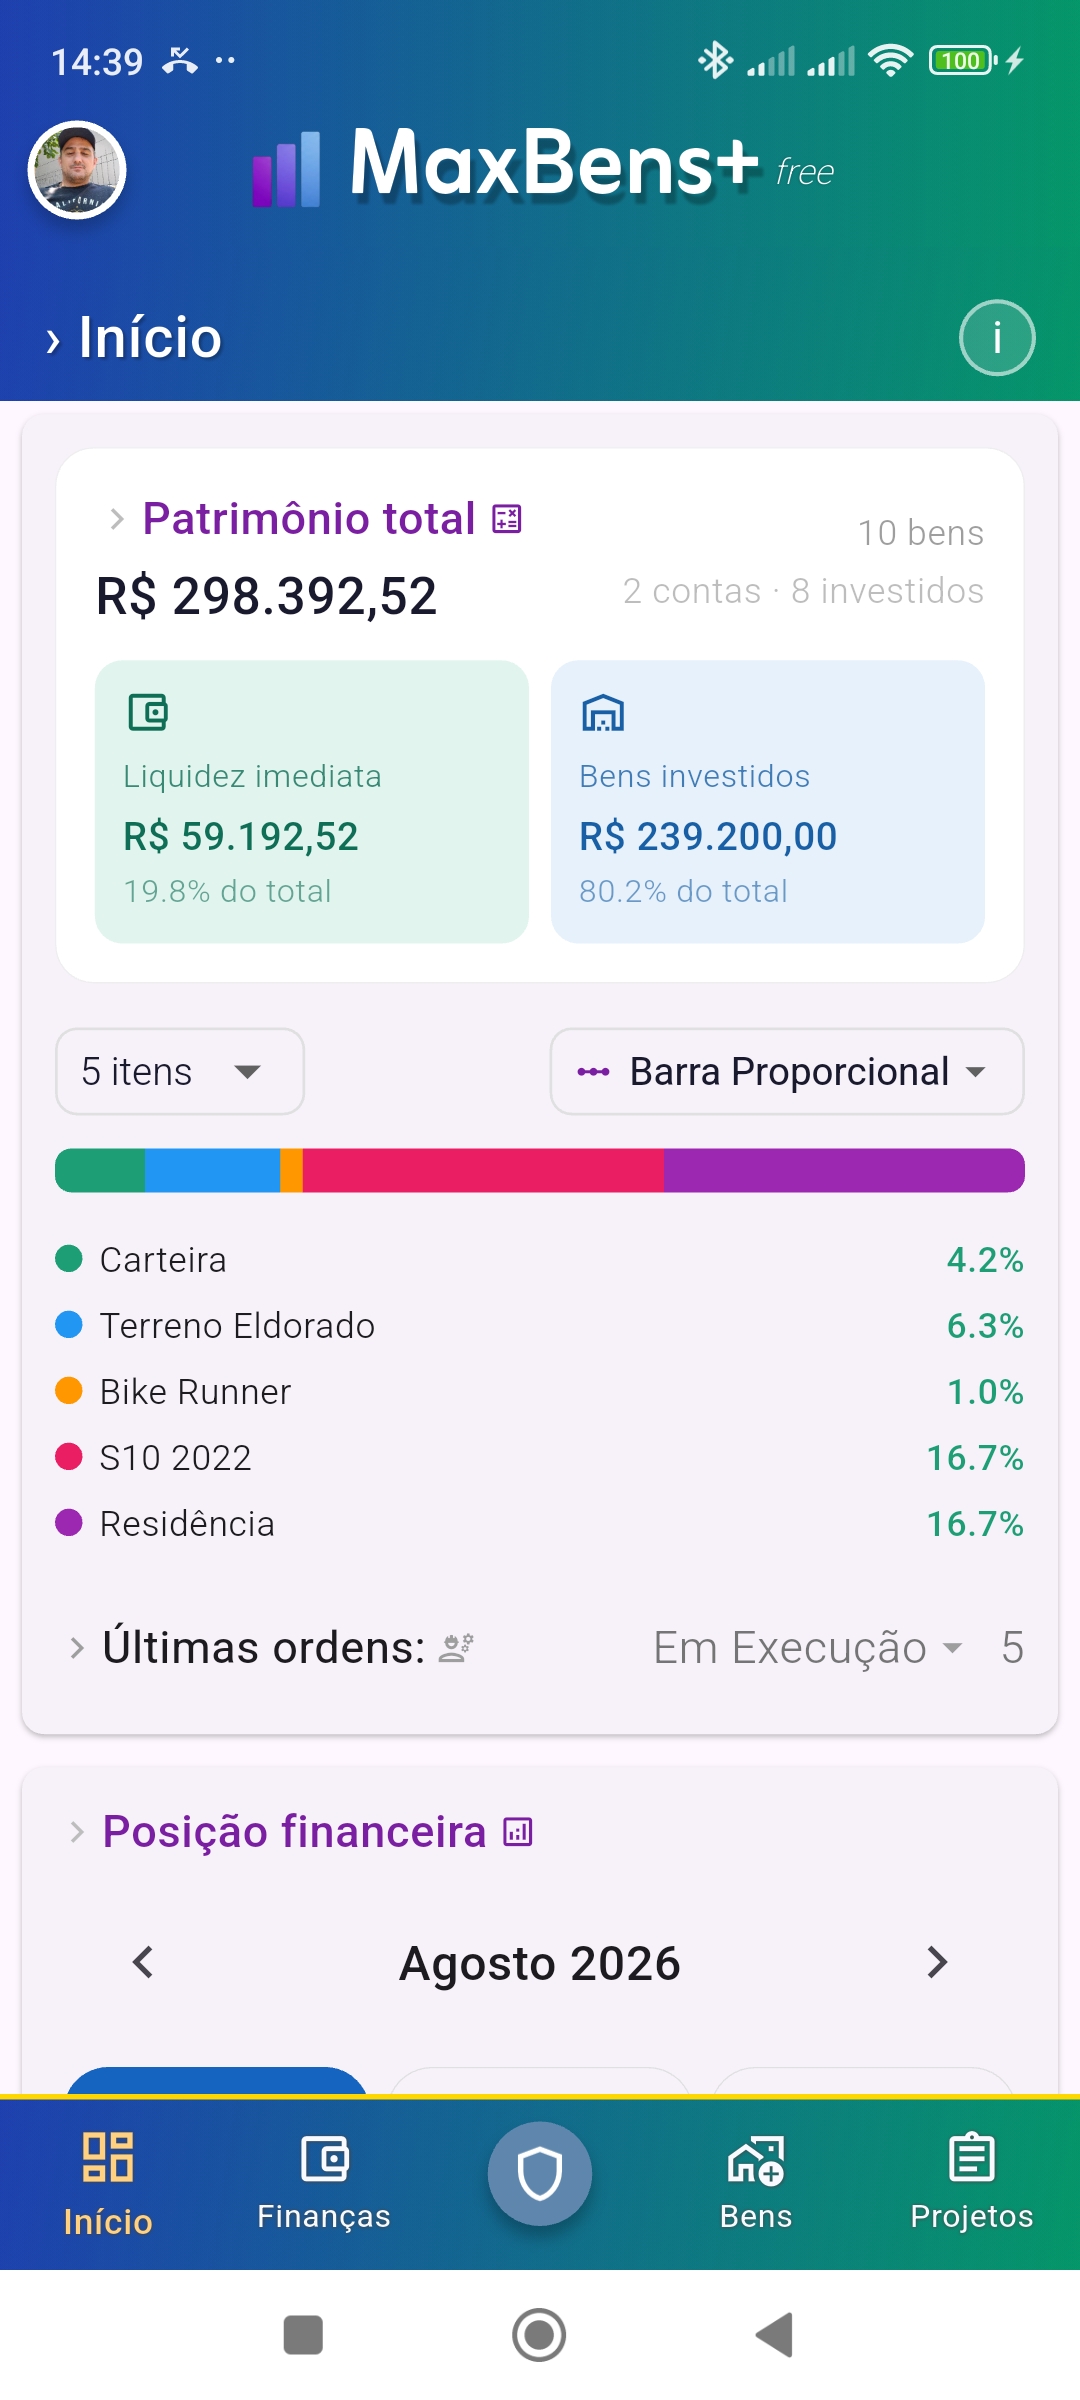Click the calculator icon next to Patrimônio total
1080x2400 pixels.
click(x=507, y=519)
